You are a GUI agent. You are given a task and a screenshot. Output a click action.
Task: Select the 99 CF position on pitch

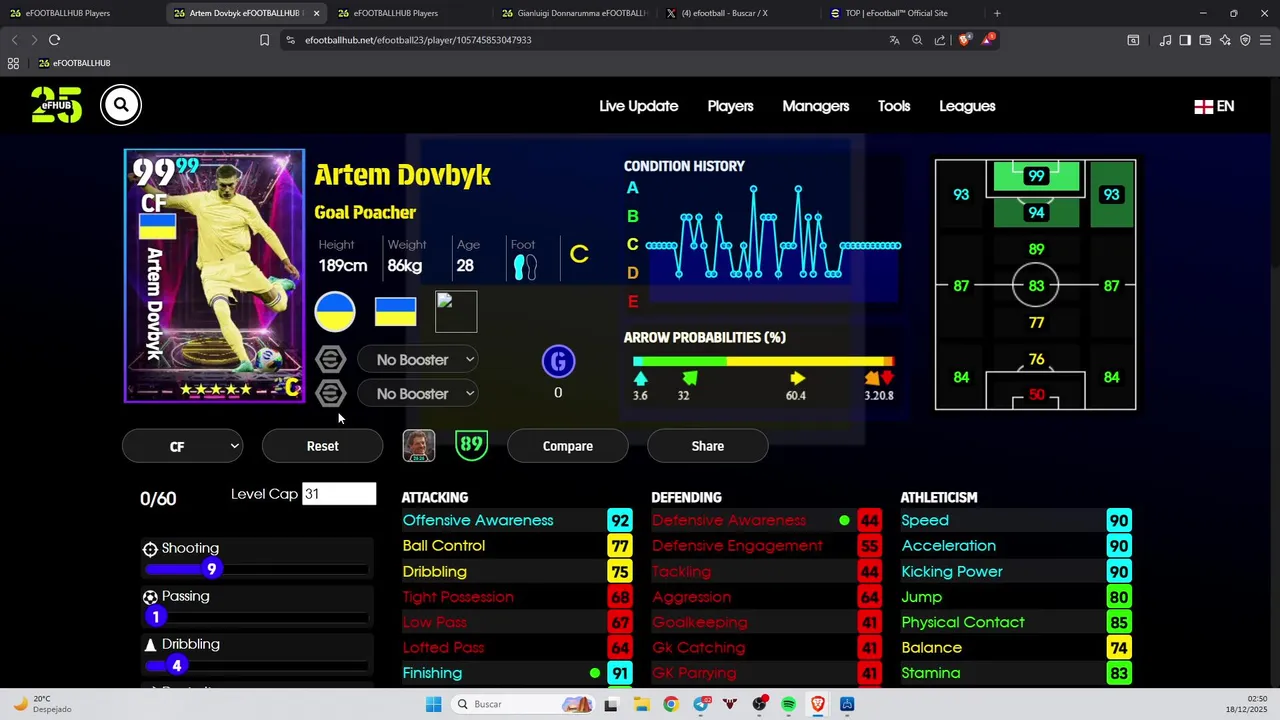(x=1036, y=176)
